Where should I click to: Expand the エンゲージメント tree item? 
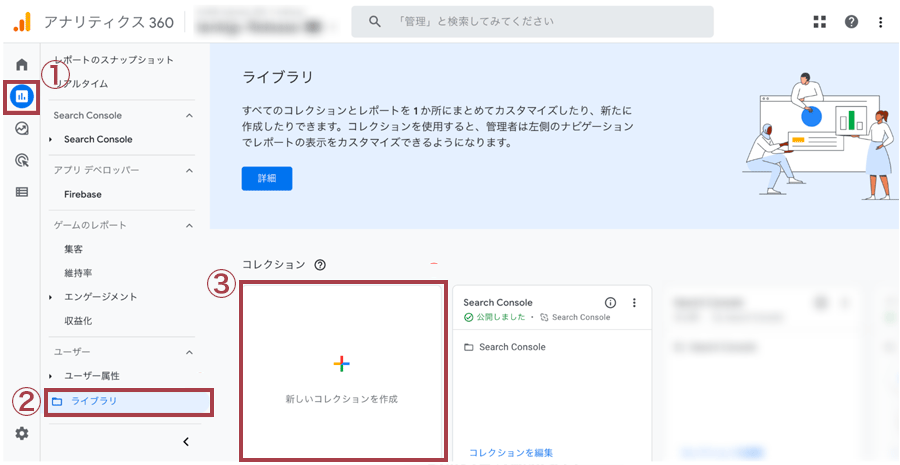52,297
